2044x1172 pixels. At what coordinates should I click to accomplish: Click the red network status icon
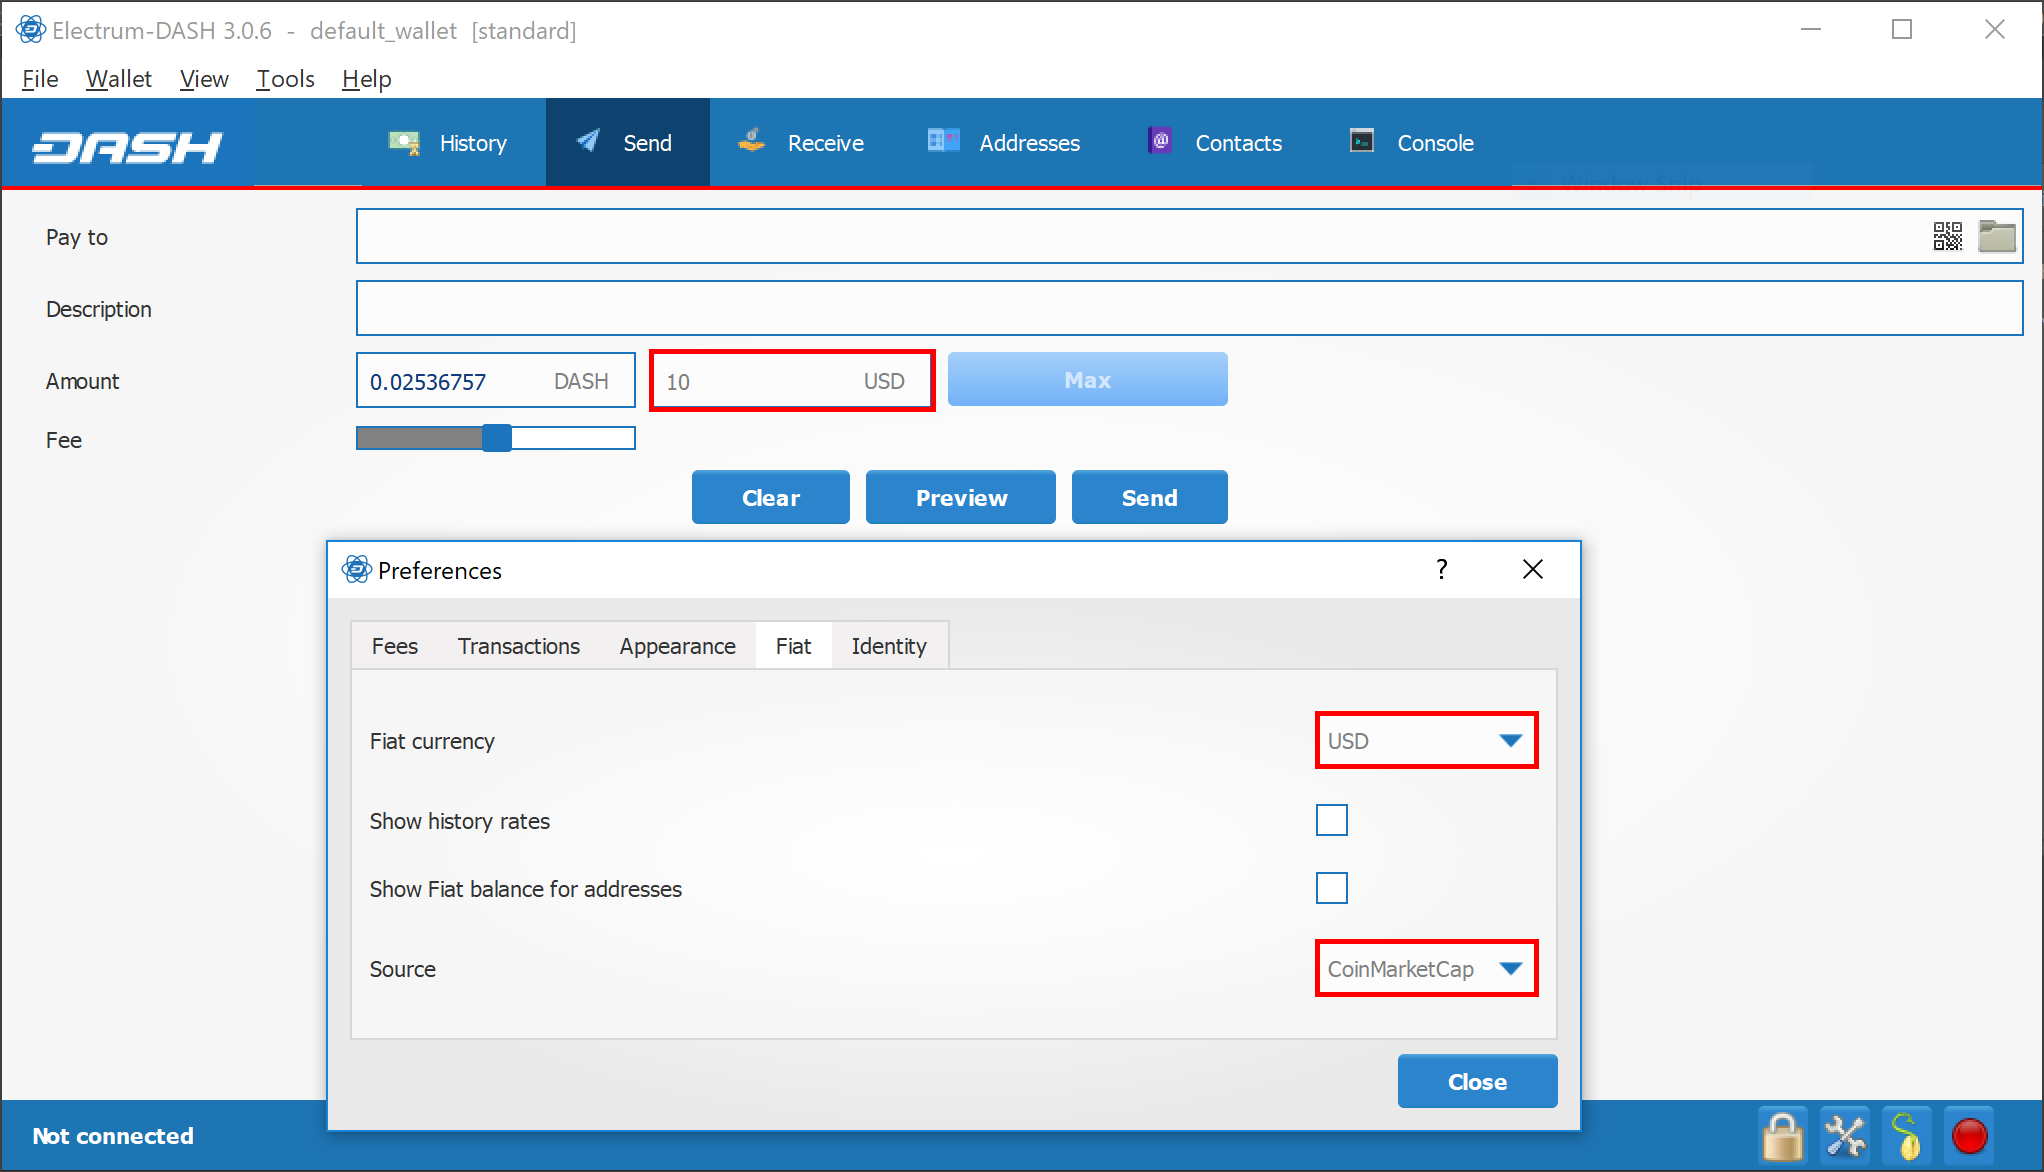click(1969, 1136)
